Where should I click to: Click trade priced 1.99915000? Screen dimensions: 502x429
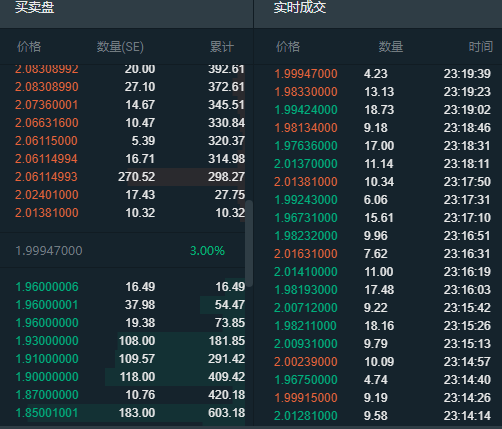378,398
